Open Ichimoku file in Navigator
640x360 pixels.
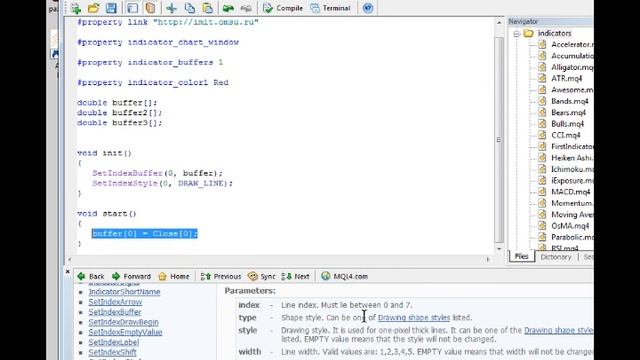pos(572,169)
